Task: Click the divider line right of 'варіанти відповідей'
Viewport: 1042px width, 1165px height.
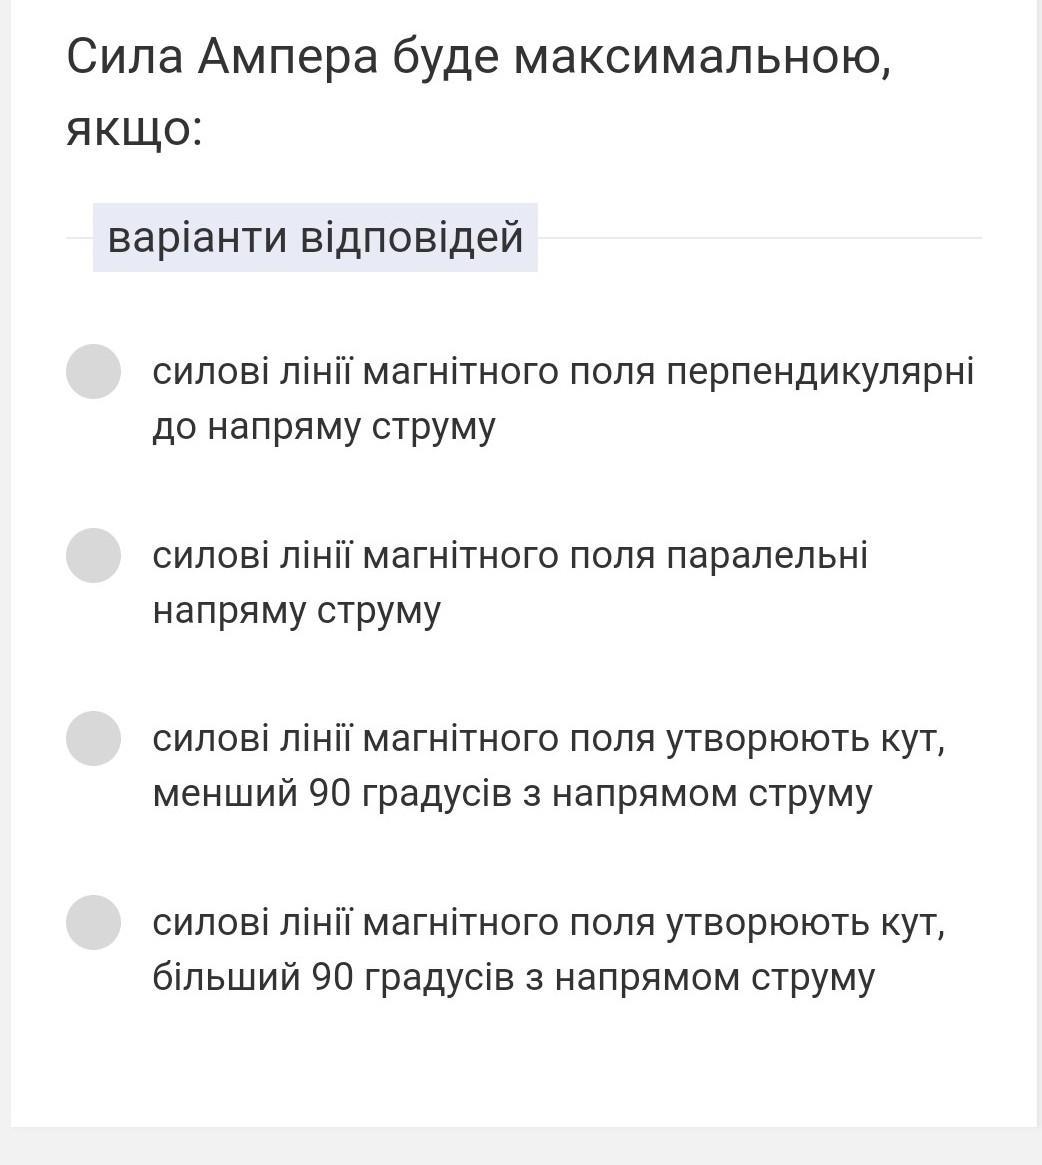Action: [x=760, y=238]
